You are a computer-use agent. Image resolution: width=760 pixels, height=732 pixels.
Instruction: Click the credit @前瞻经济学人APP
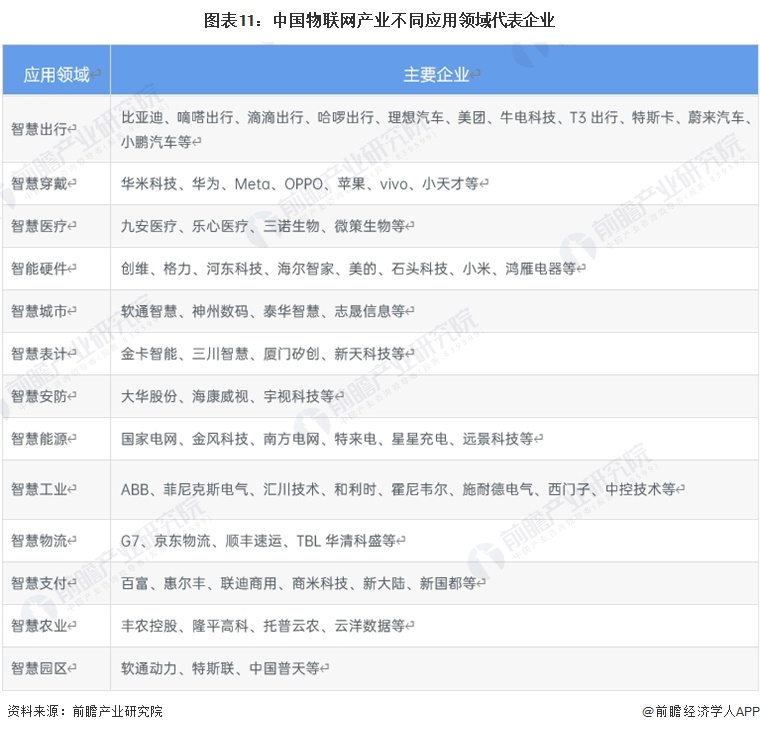[x=701, y=711]
